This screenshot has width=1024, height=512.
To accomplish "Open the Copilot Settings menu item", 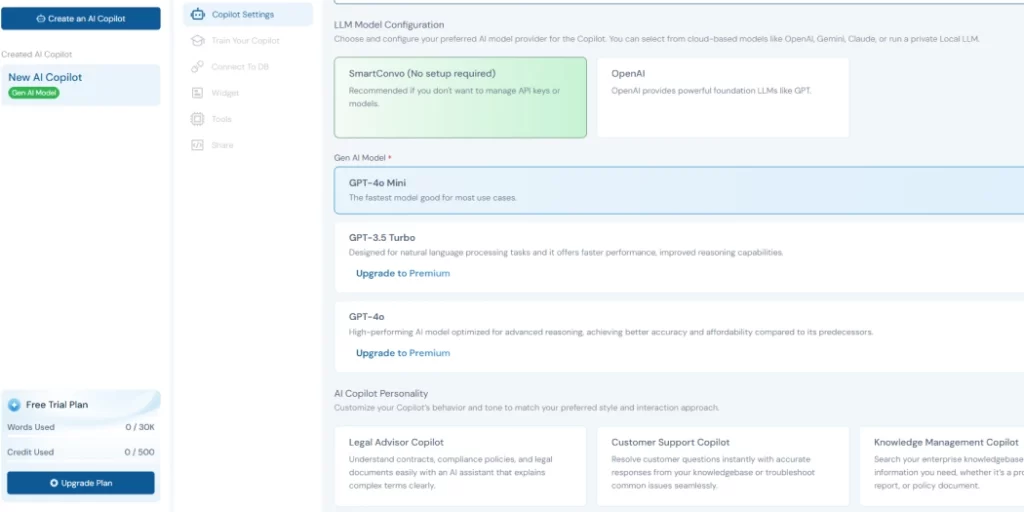I will click(248, 14).
